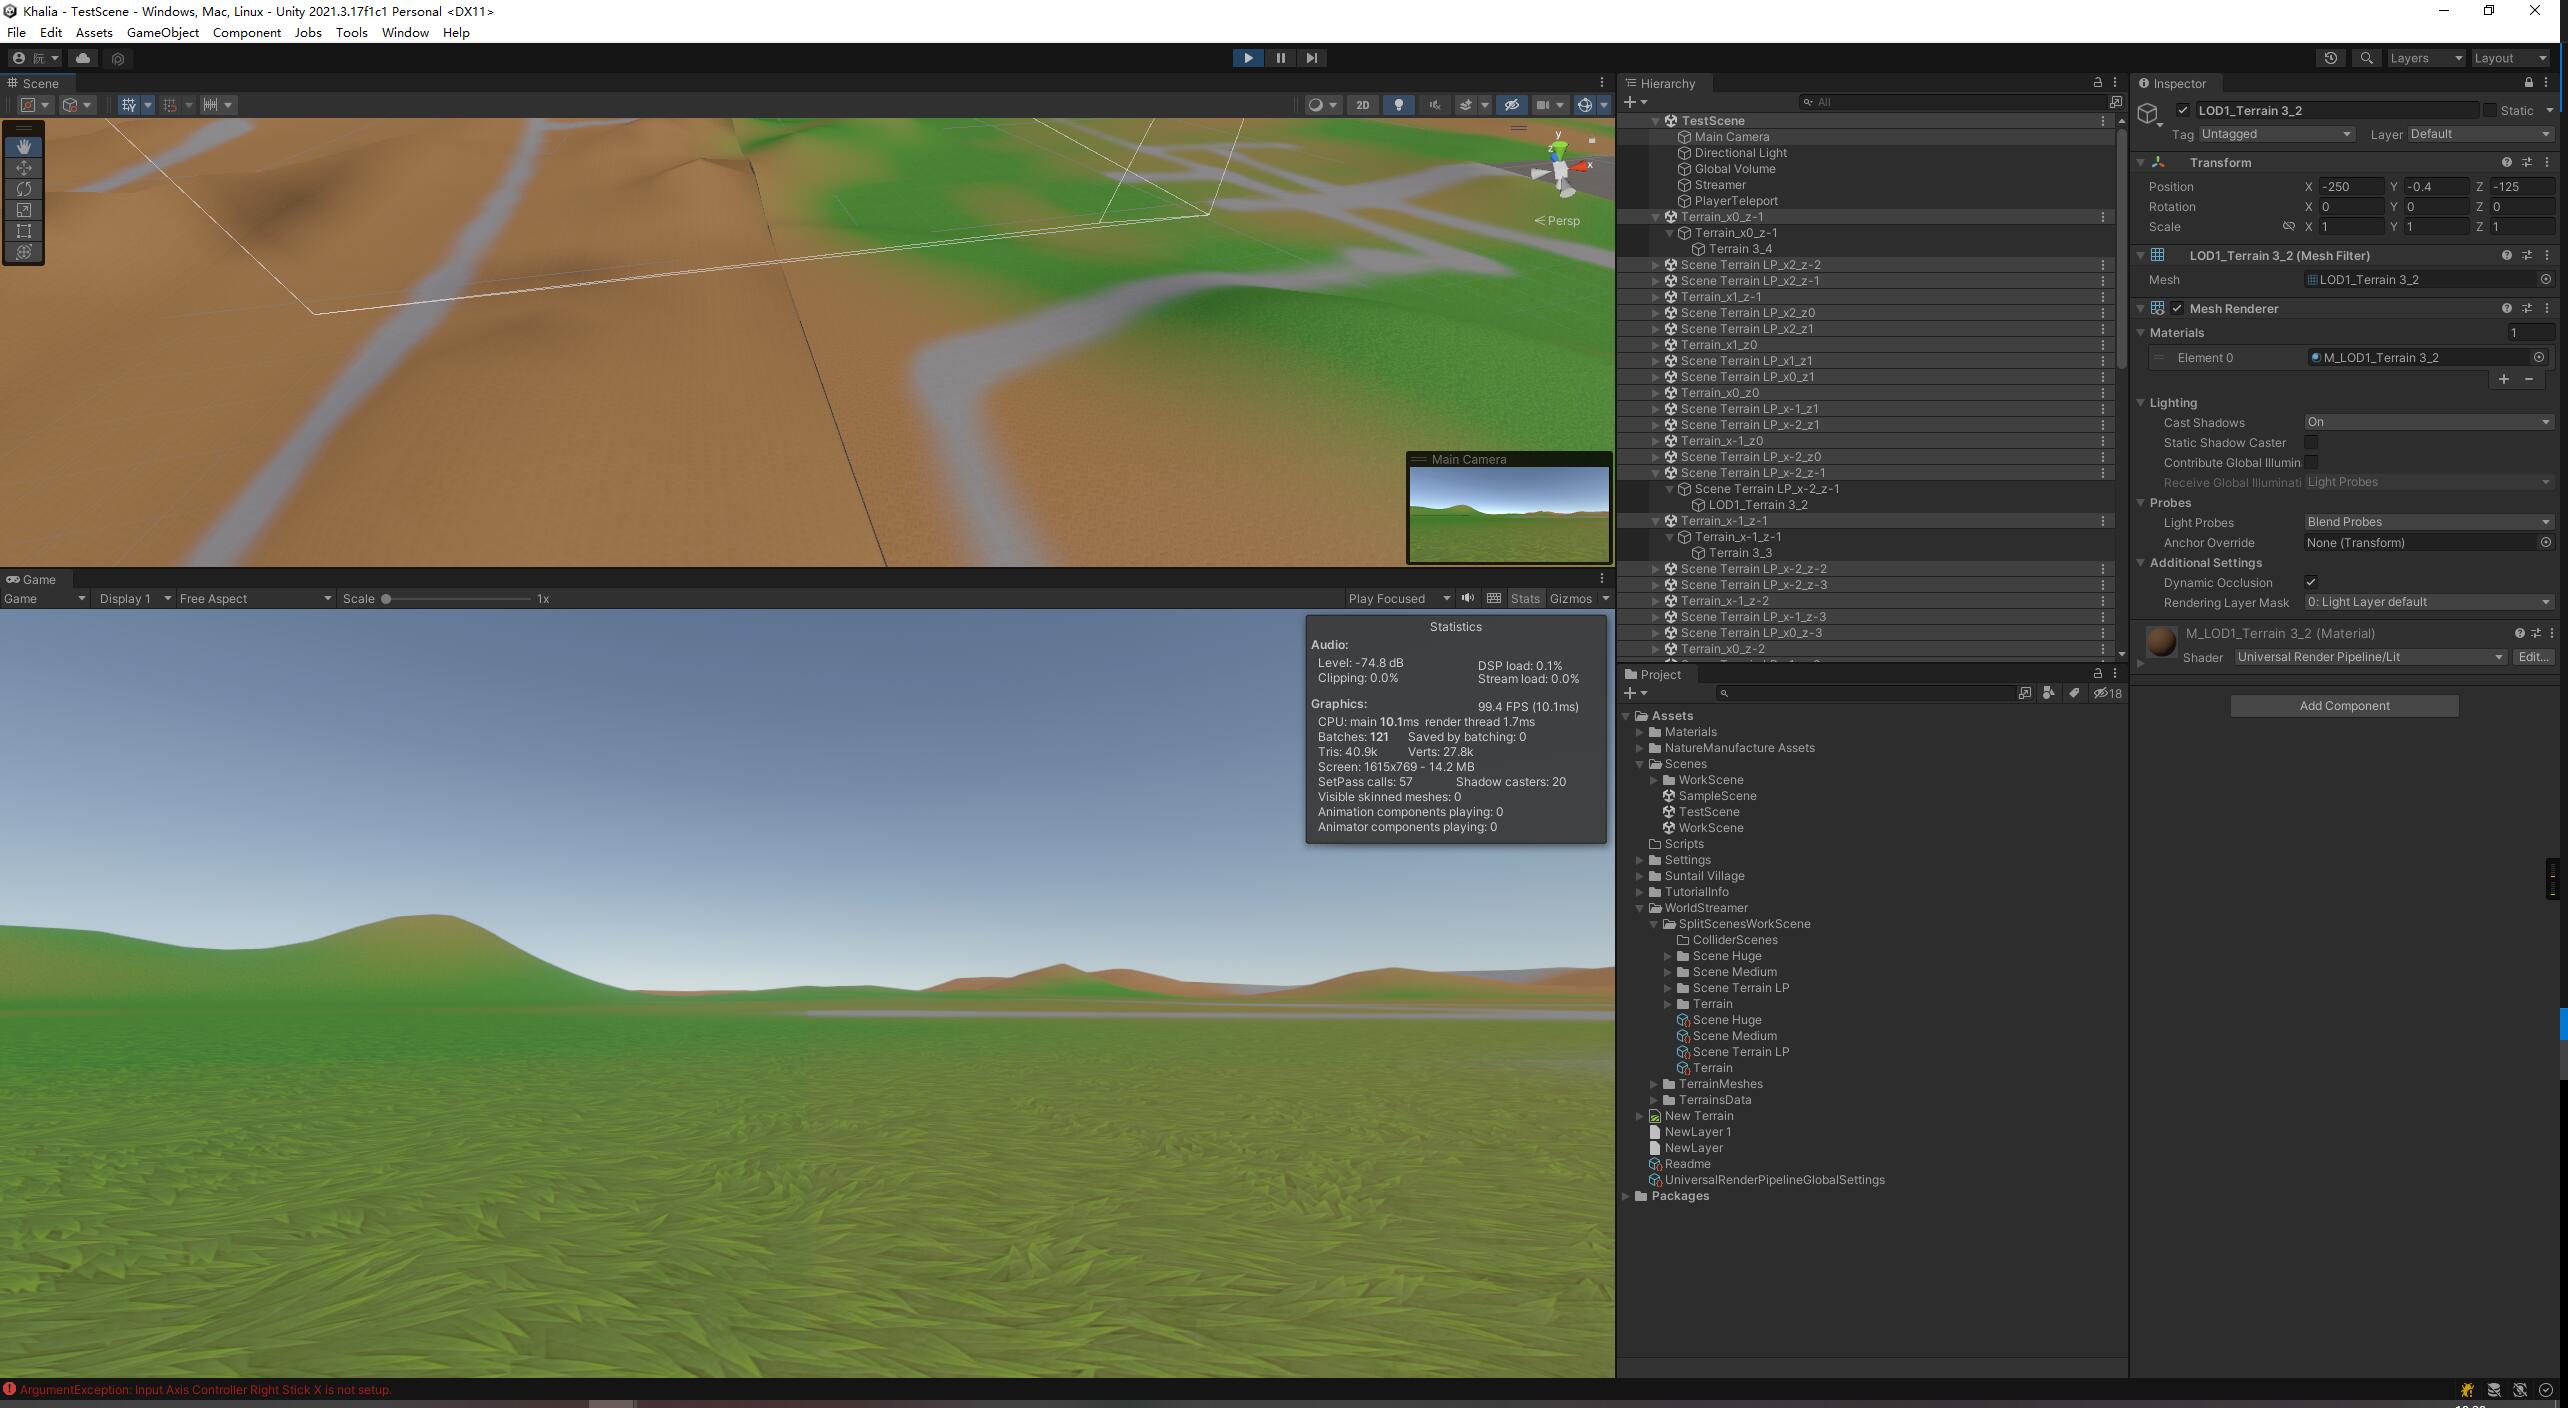Screen dimensions: 2568x1408
Task: Open the Layer Default dropdown
Action: (2480, 134)
